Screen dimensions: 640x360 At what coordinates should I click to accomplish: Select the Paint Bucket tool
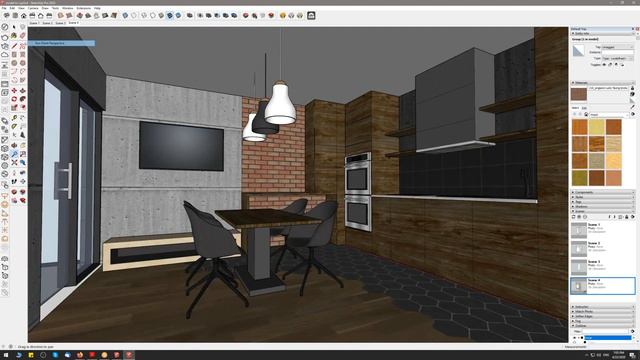click(x=14, y=36)
